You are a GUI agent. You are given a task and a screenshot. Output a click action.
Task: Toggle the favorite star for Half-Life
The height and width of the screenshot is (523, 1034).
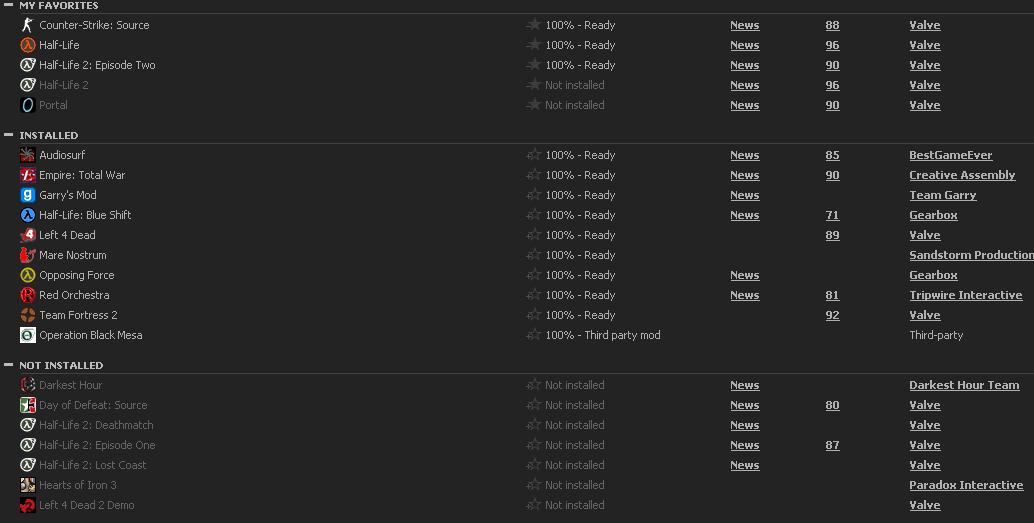pyautogui.click(x=533, y=45)
